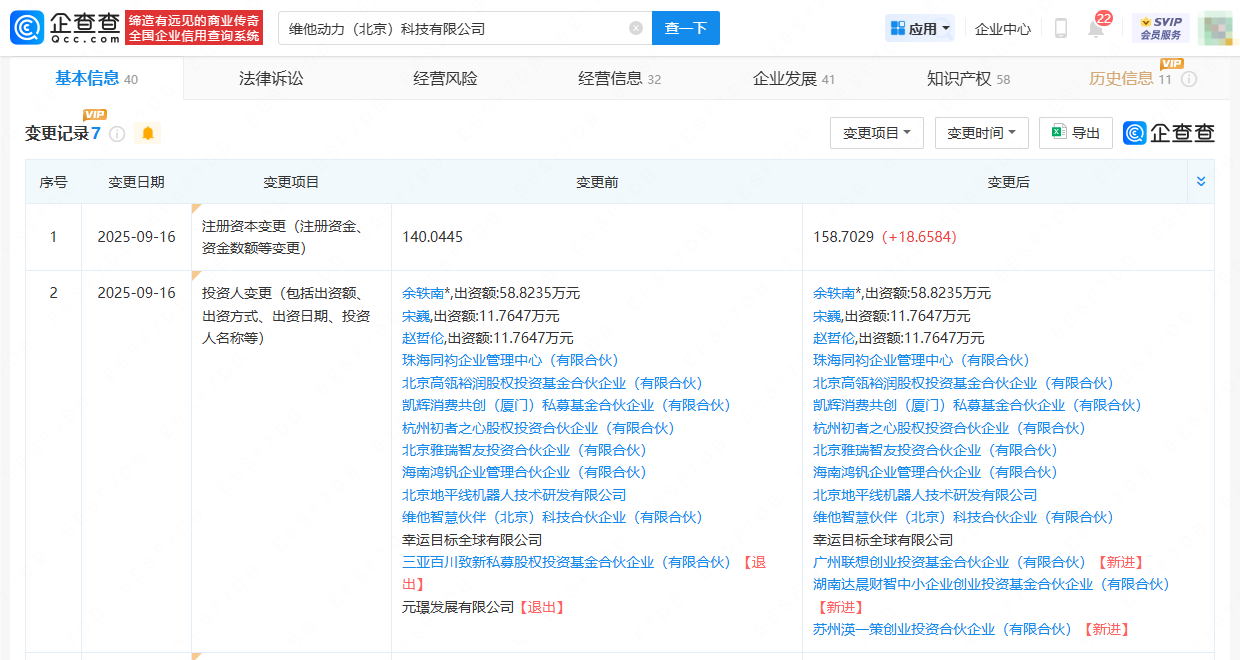Click the Qcc logo at top left
The height and width of the screenshot is (660, 1240).
pos(65,28)
